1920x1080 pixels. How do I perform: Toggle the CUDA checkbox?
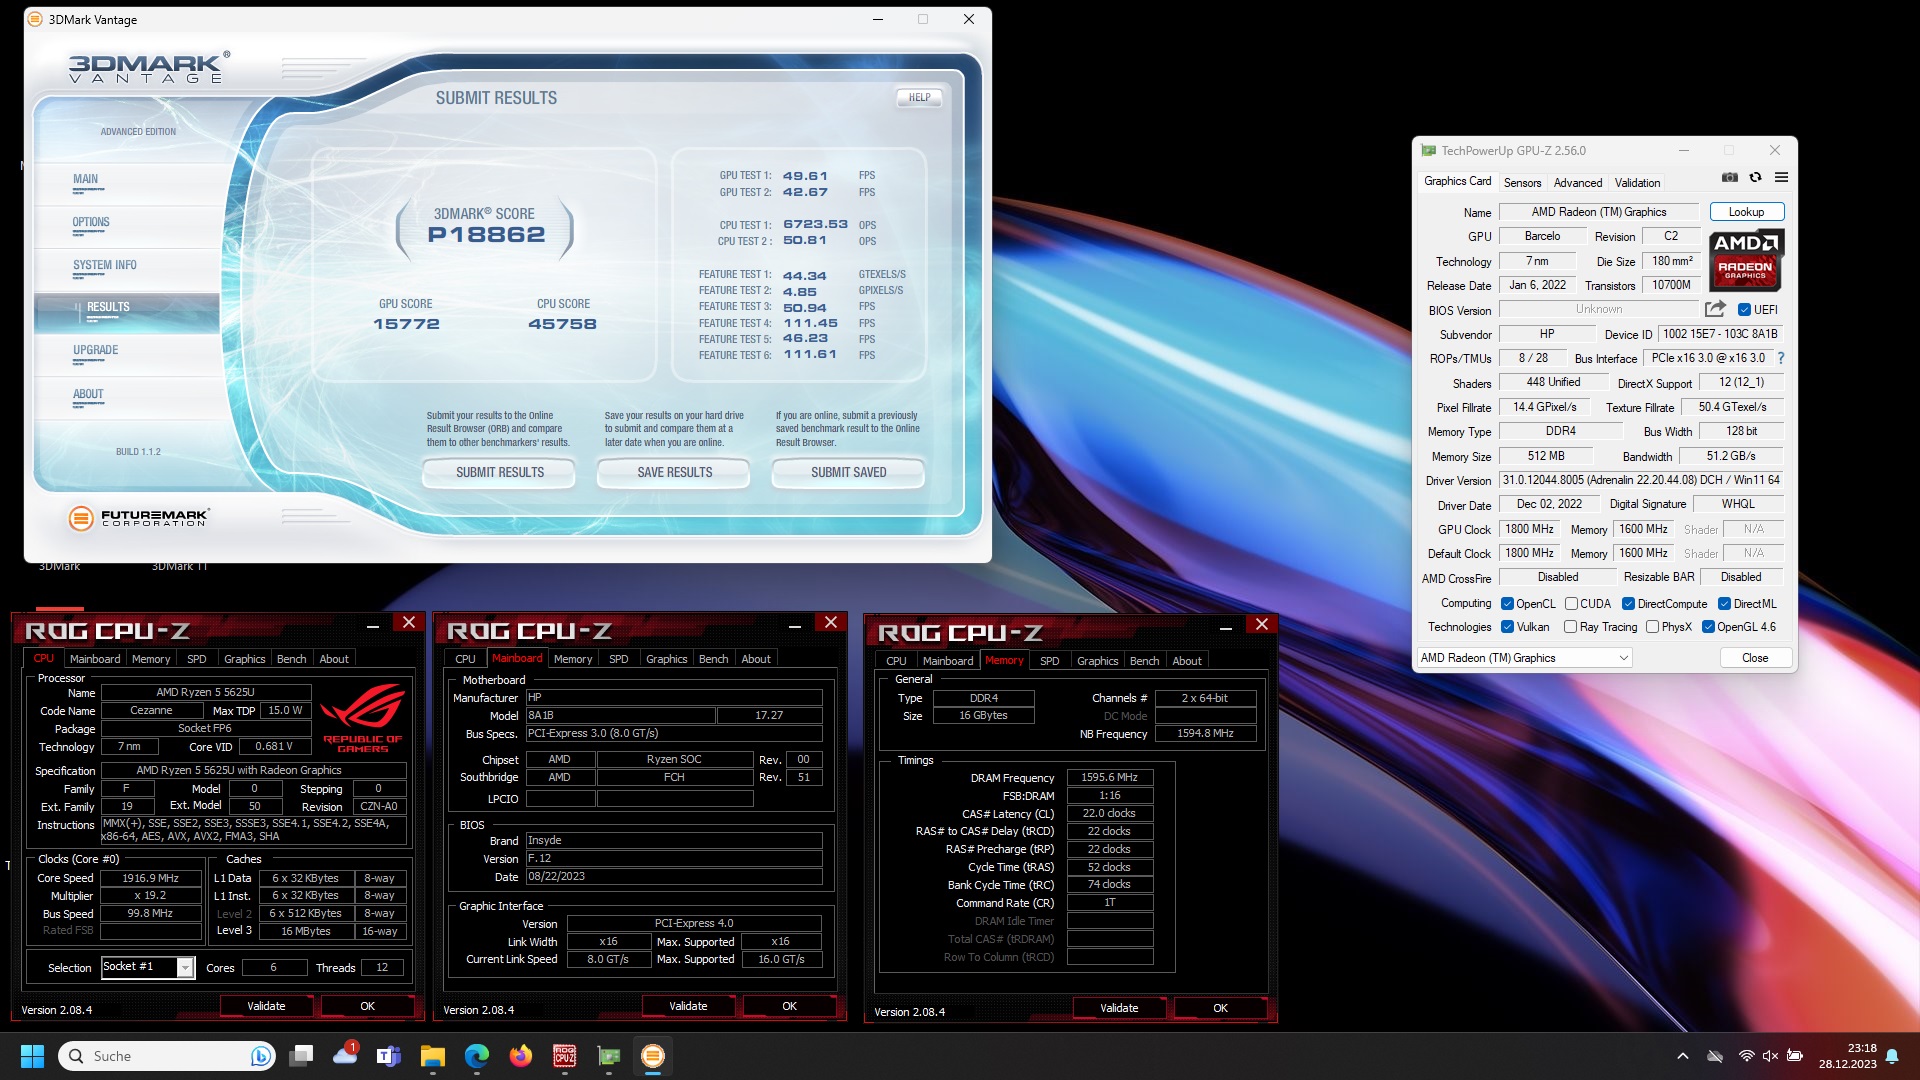tap(1571, 604)
